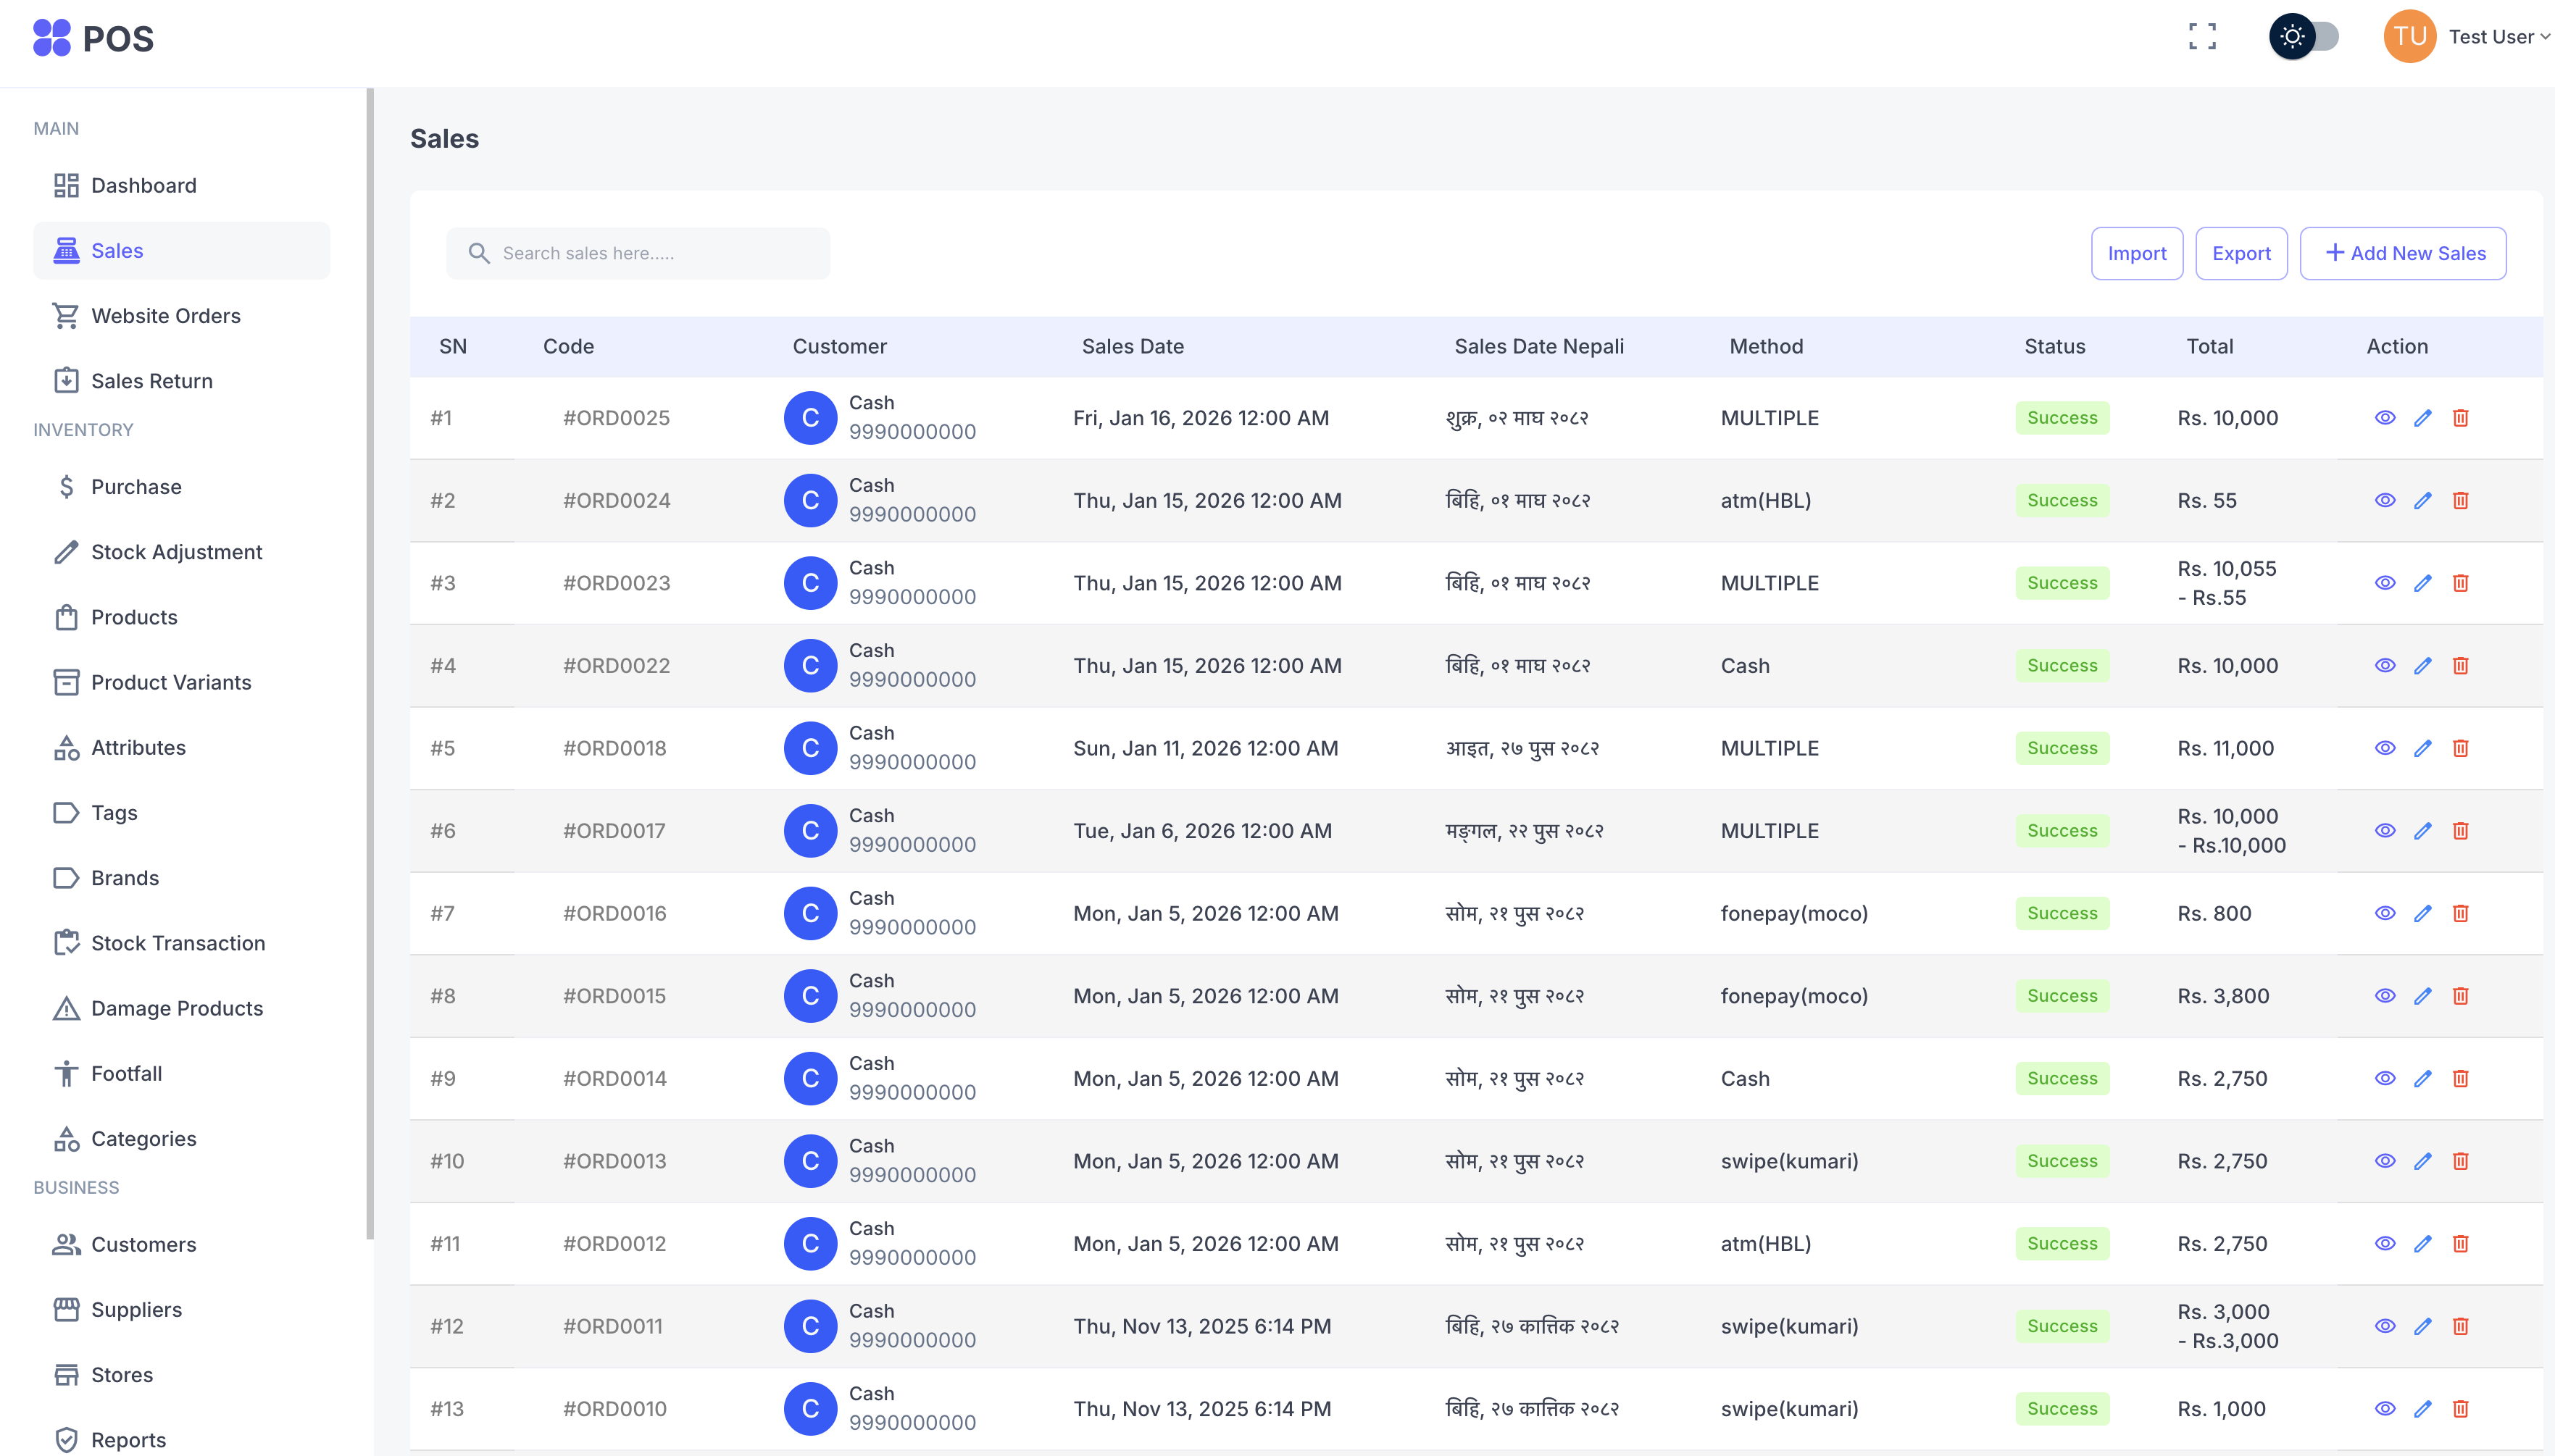This screenshot has height=1456, width=2555.
Task: Select Website Orders in the sidebar
Action: click(166, 315)
